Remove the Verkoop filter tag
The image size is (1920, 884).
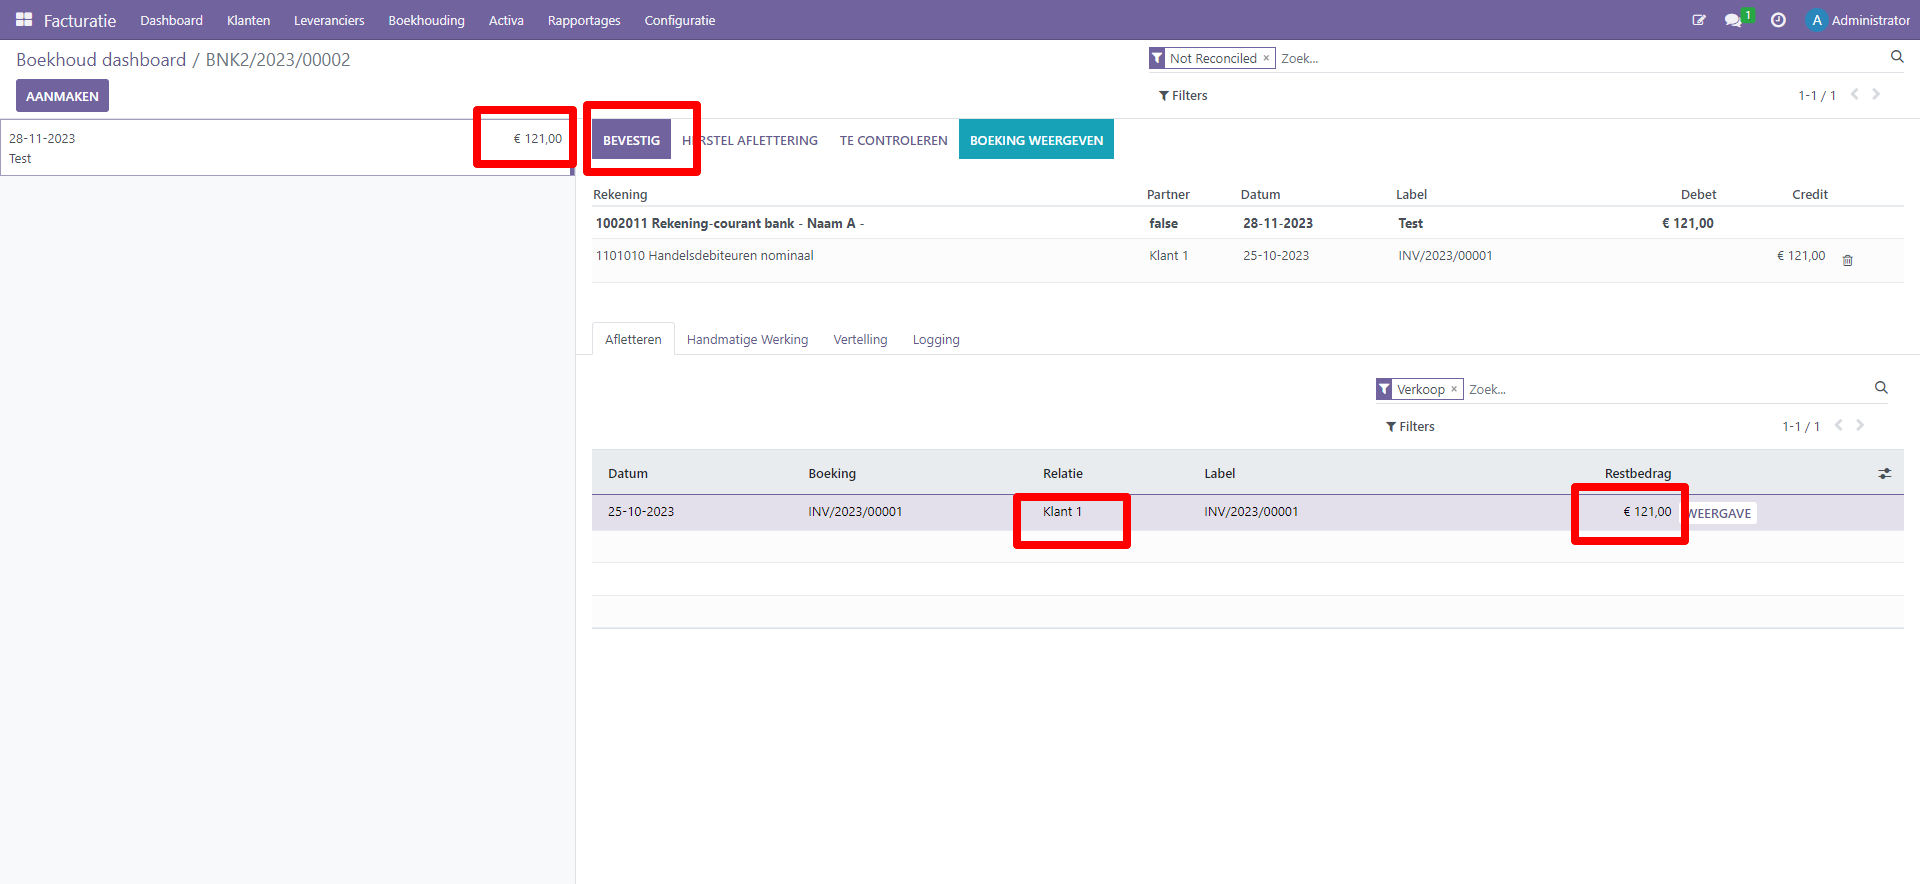coord(1454,389)
